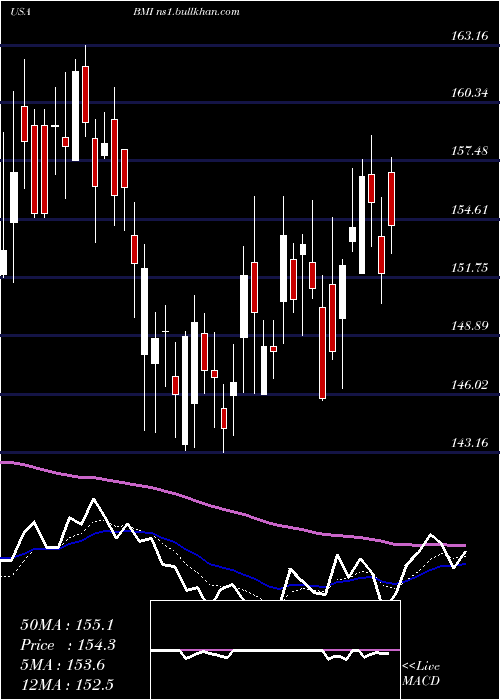Click the 148.89 price level label
Viewport: 500px width, 700px height.
point(470,326)
